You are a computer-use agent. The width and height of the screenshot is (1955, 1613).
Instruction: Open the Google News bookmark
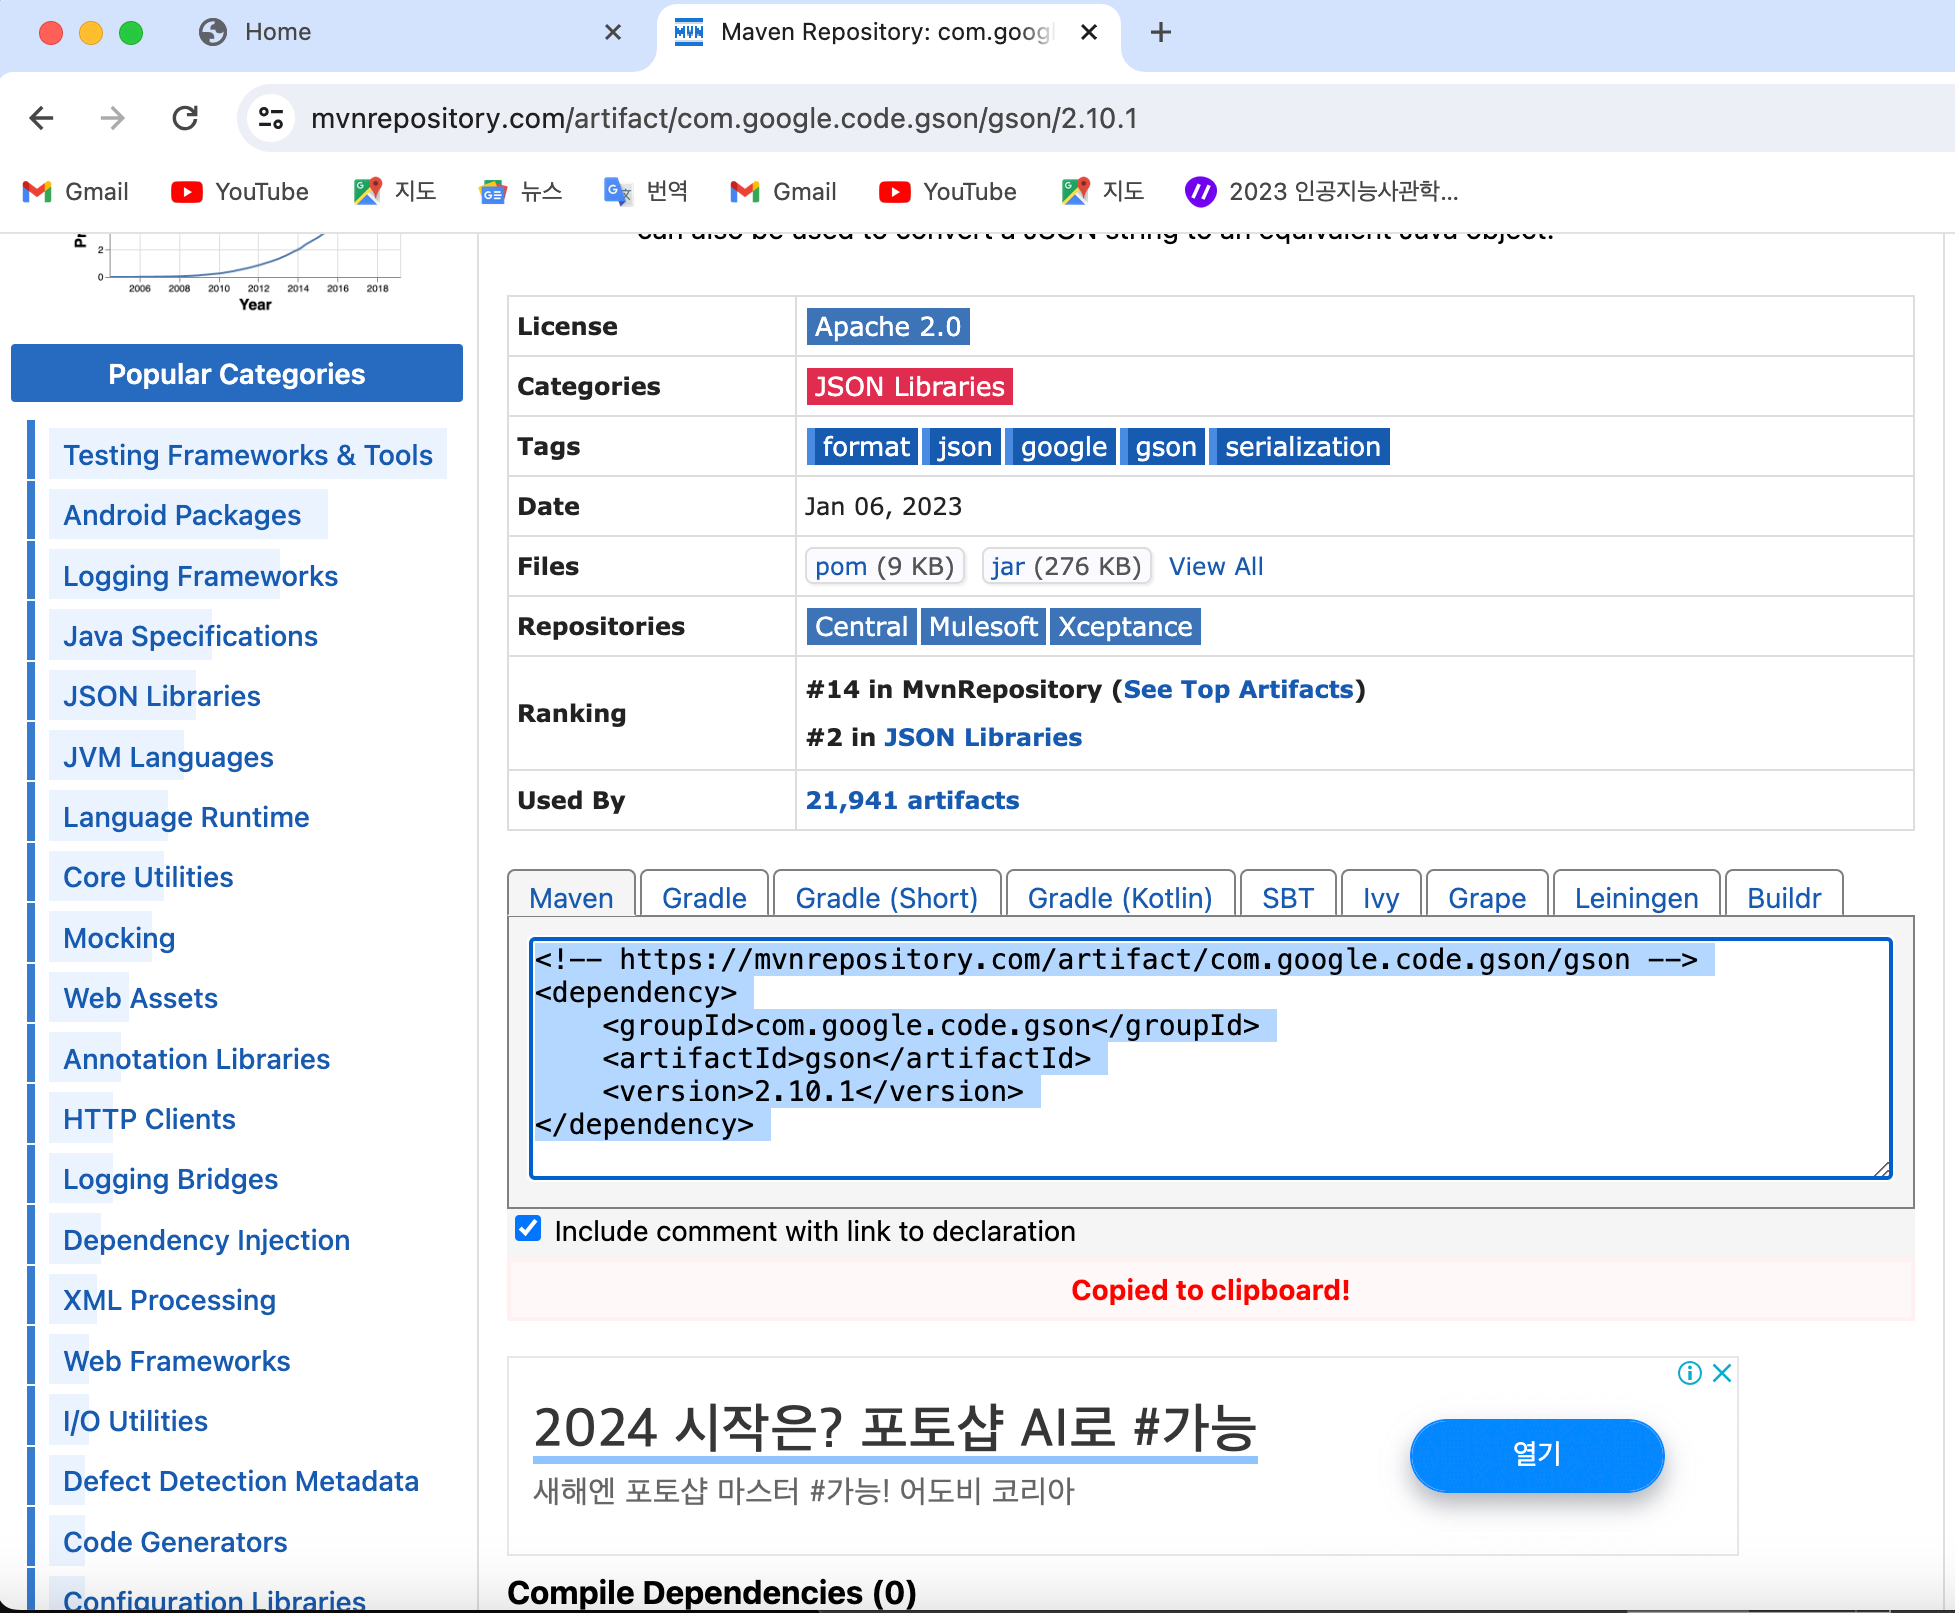tap(521, 191)
